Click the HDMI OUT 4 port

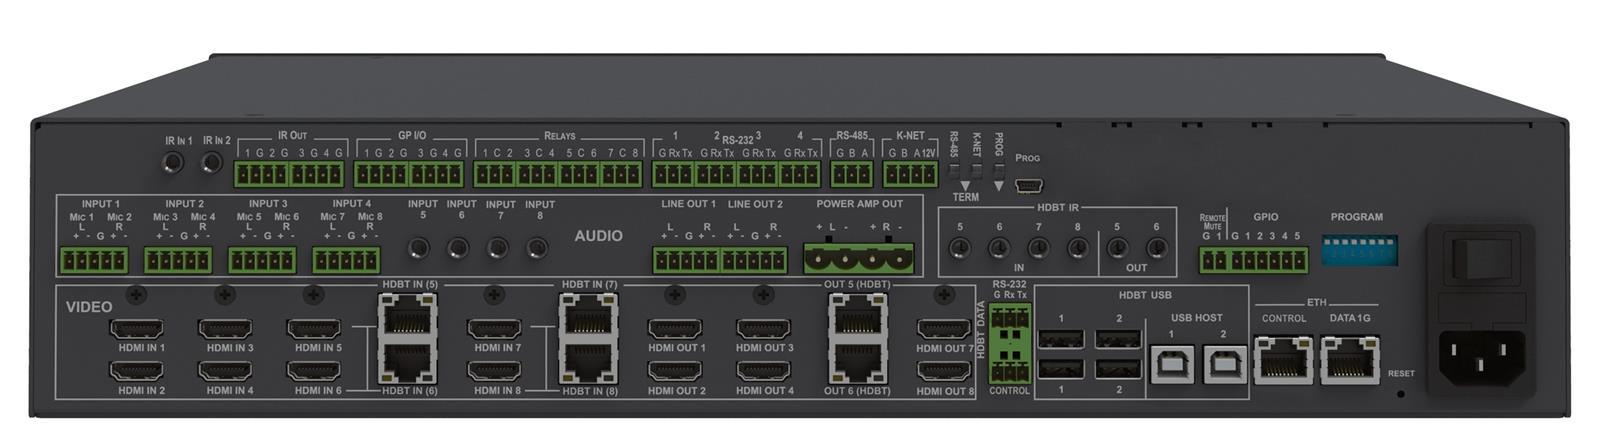pyautogui.click(x=764, y=370)
